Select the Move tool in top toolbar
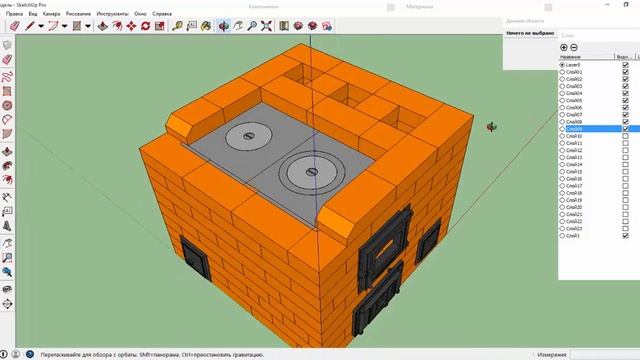Image resolution: width=640 pixels, height=360 pixels. (131, 26)
